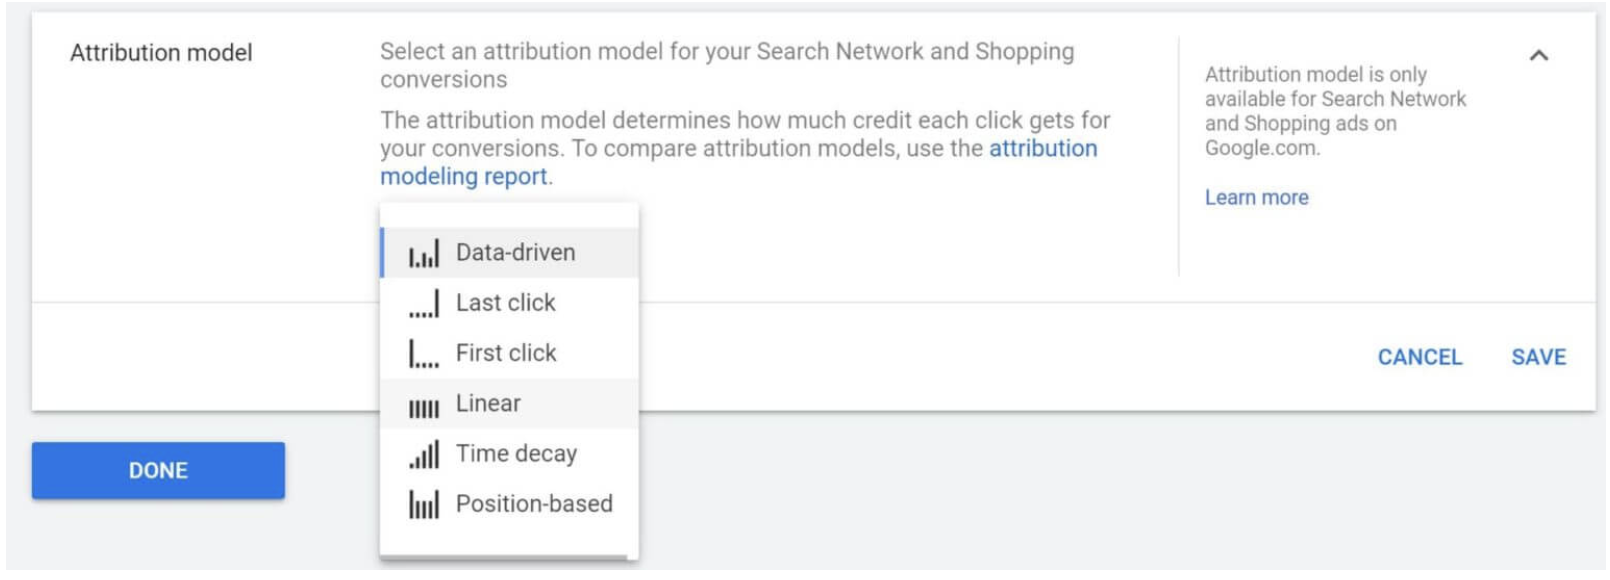
Task: Choose the Last click option
Action: (x=509, y=303)
